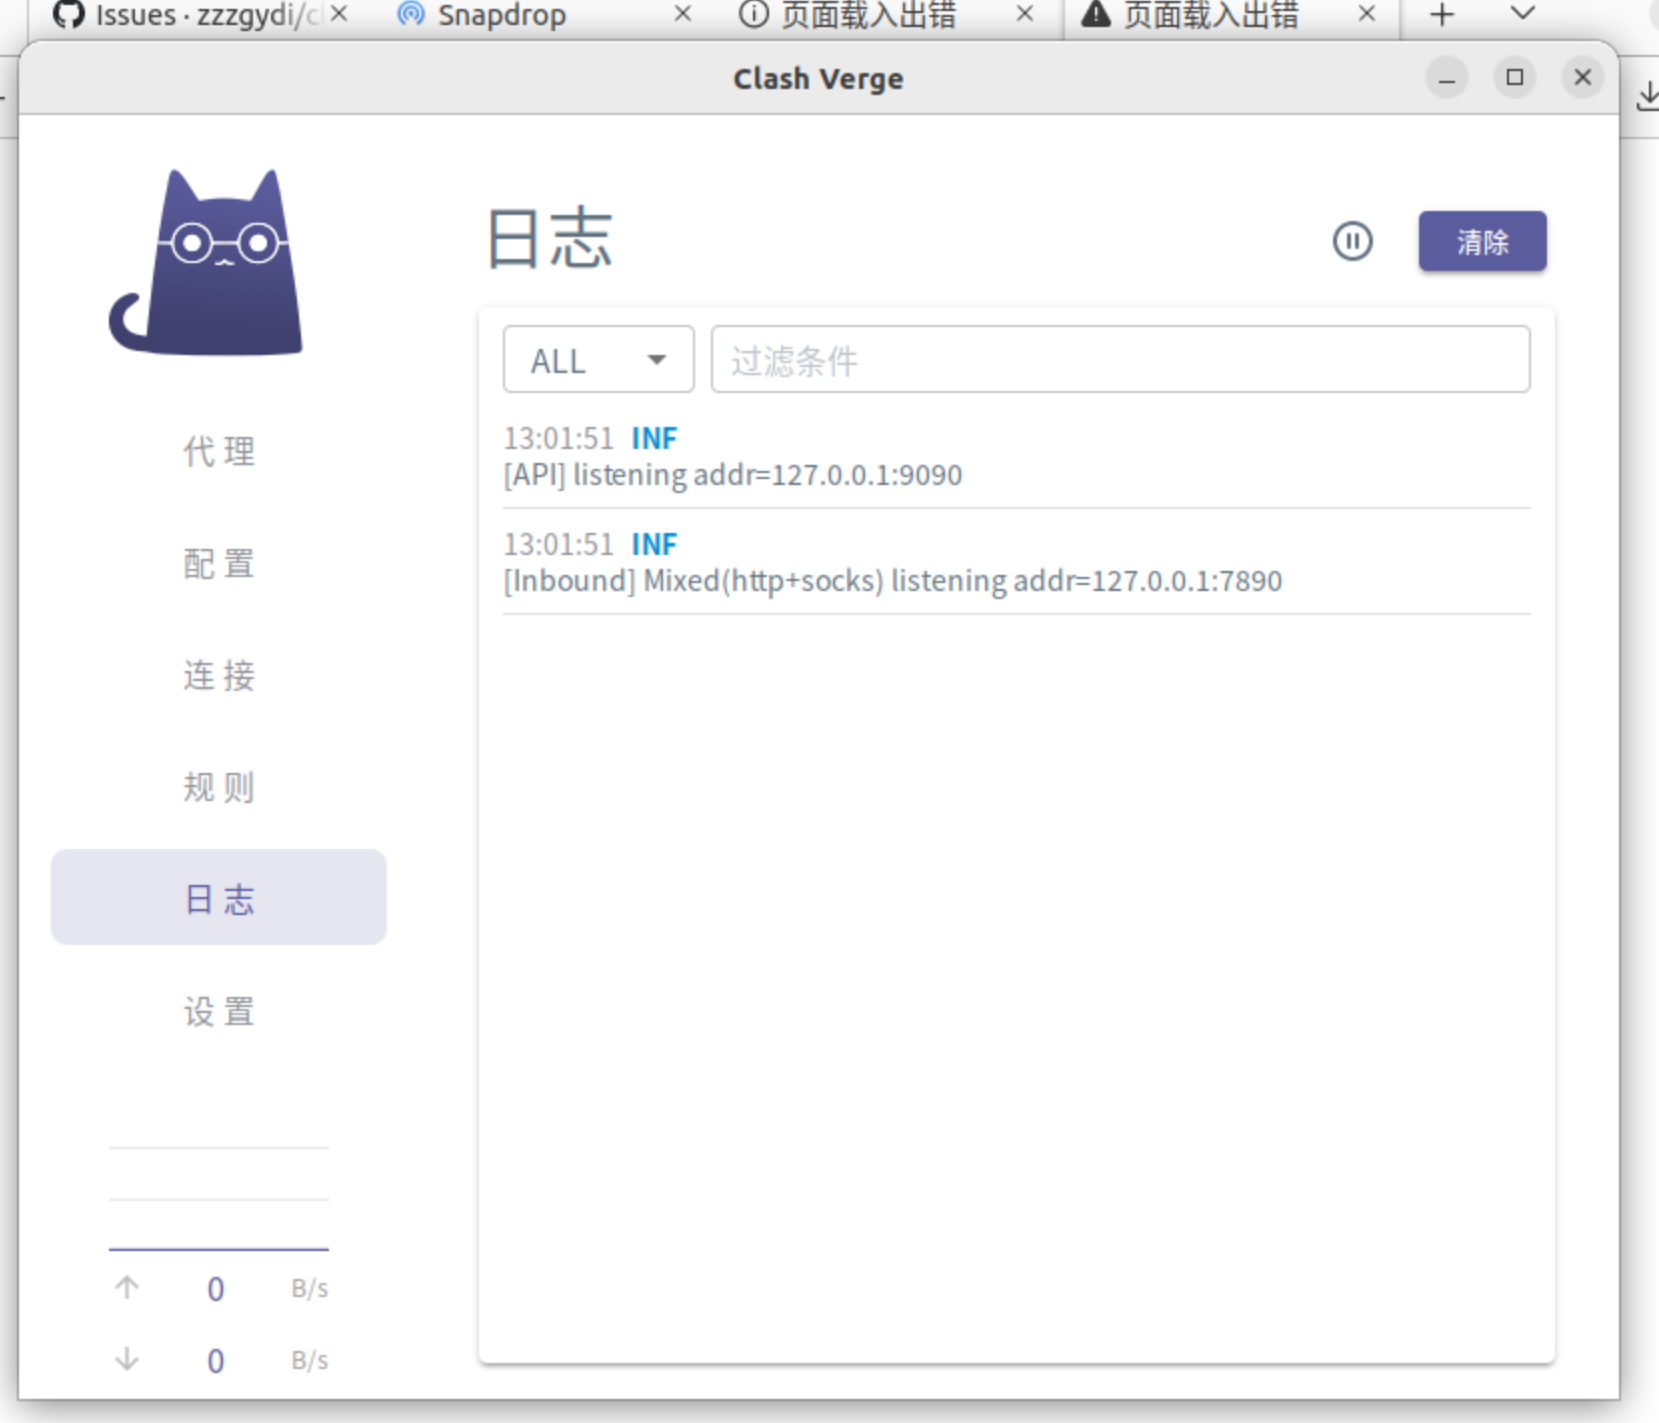Viewport: 1659px width, 1423px height.
Task: Expand the browser tab list chevron
Action: pyautogui.click(x=1522, y=14)
